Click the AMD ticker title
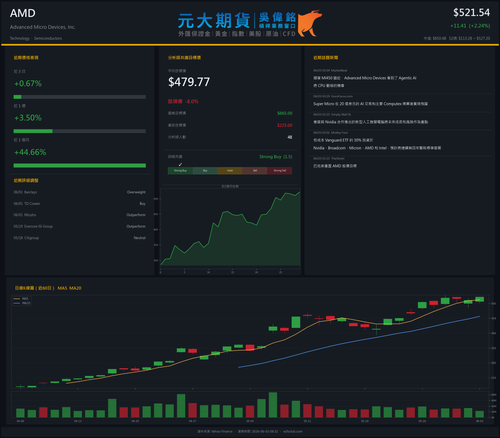The height and width of the screenshot is (438, 500). (x=22, y=13)
